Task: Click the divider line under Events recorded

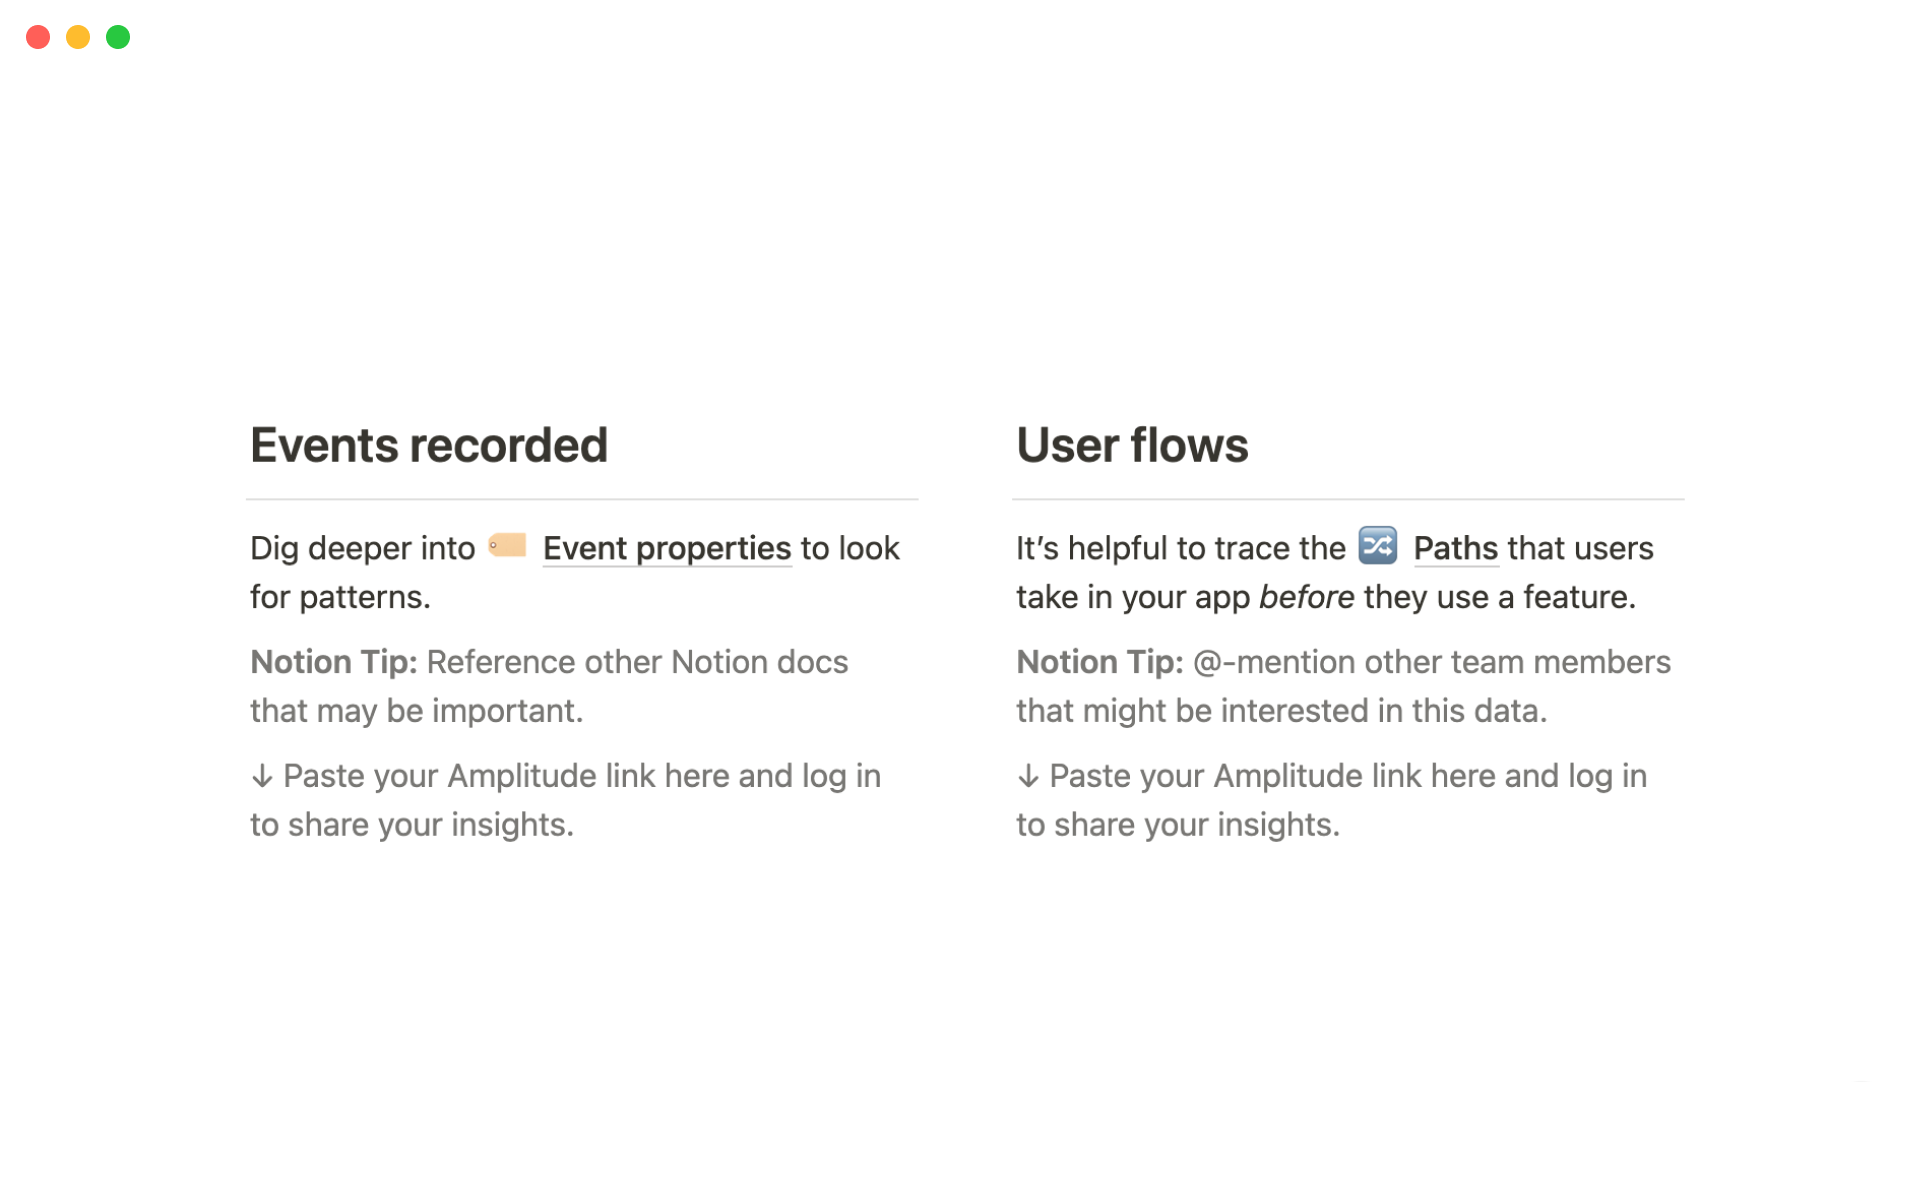Action: click(x=582, y=499)
